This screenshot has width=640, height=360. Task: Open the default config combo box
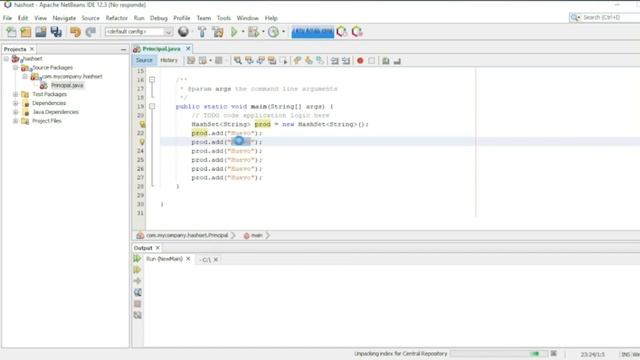139,32
